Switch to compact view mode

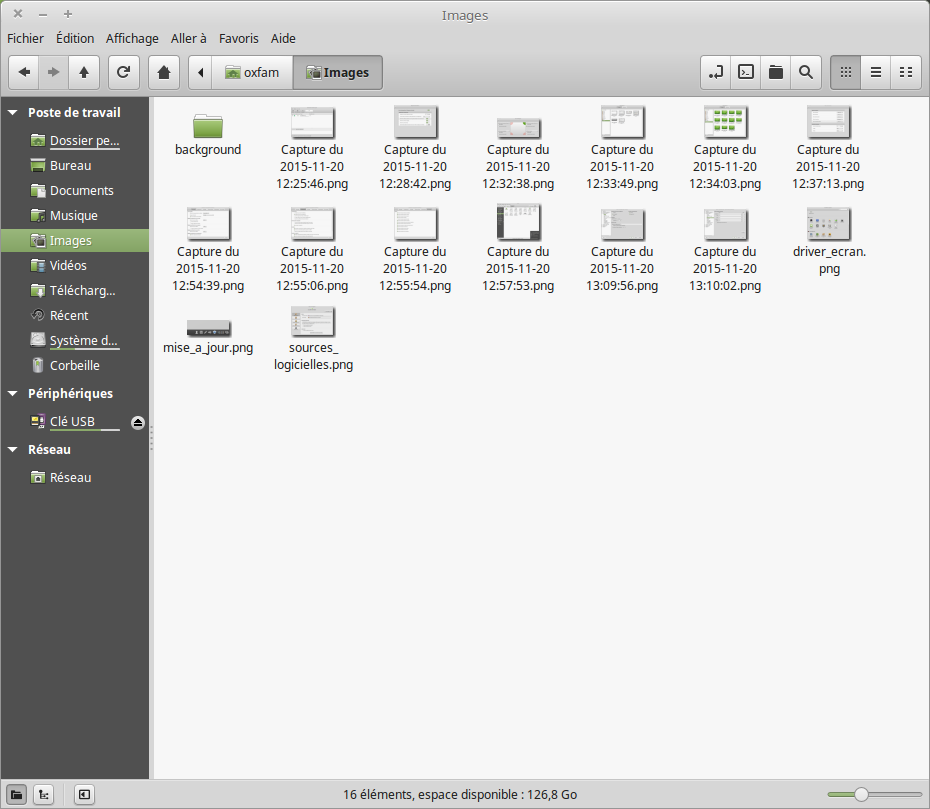point(905,72)
